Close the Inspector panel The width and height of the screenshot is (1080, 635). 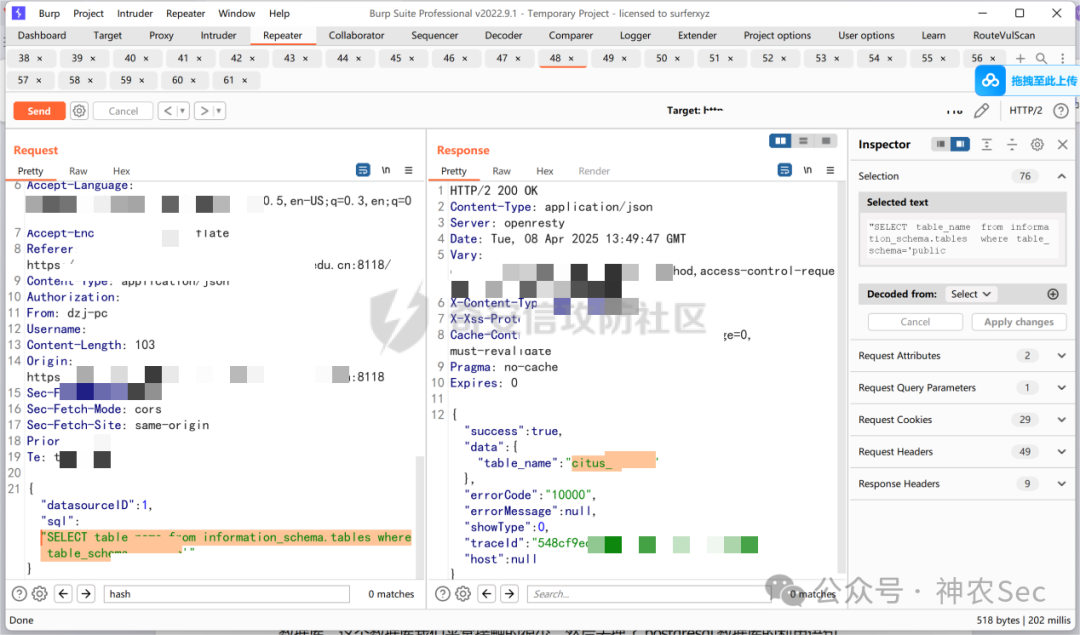[1062, 145]
